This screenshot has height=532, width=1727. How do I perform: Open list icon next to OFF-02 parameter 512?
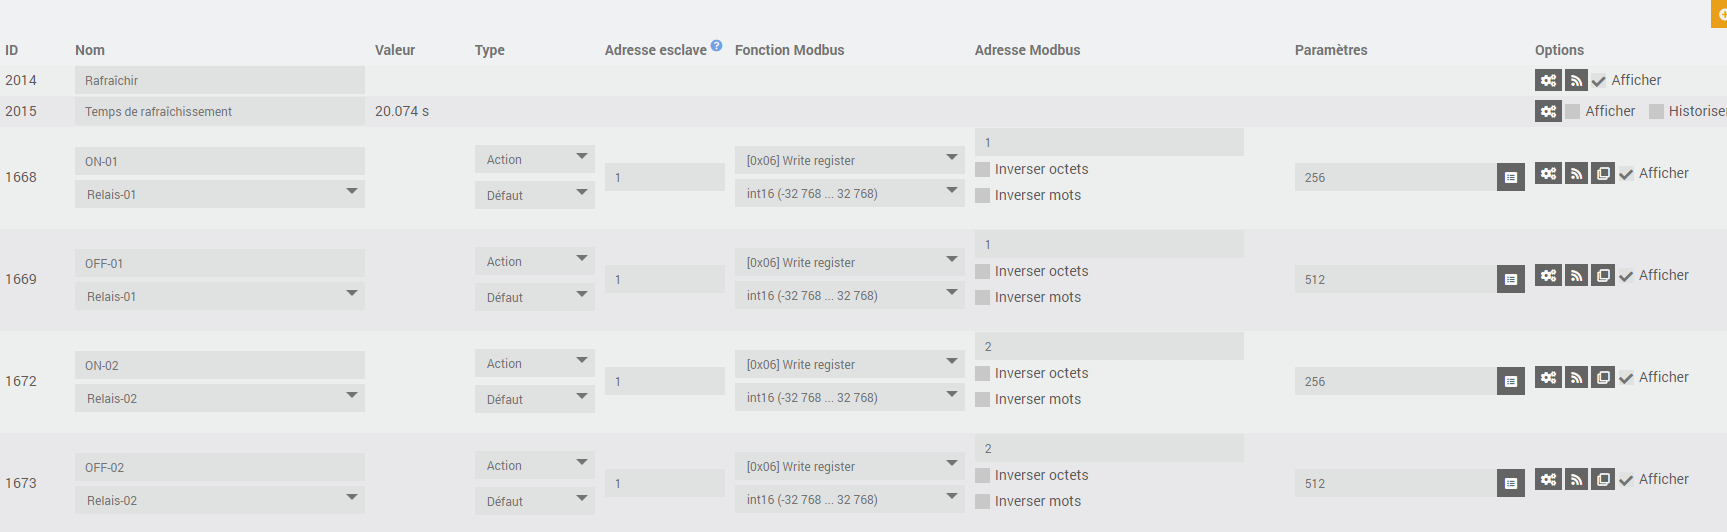pyautogui.click(x=1510, y=483)
